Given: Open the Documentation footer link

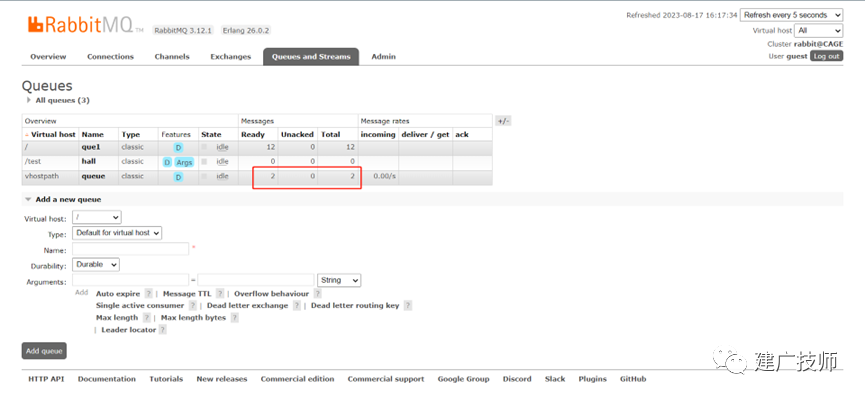Looking at the screenshot, I should pos(106,379).
